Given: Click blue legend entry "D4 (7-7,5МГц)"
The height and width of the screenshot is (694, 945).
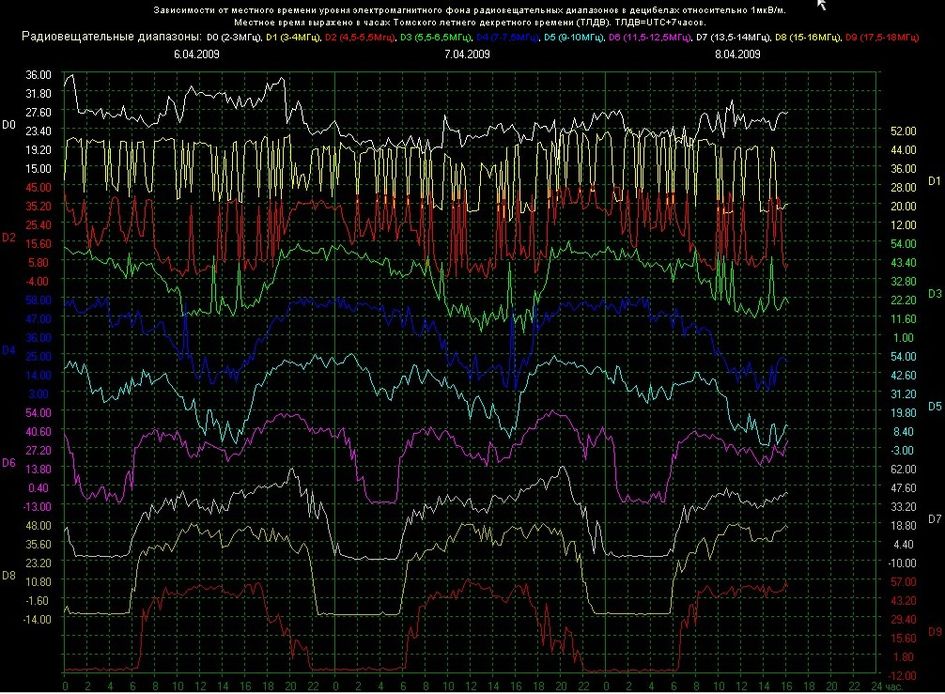Looking at the screenshot, I should tap(507, 37).
